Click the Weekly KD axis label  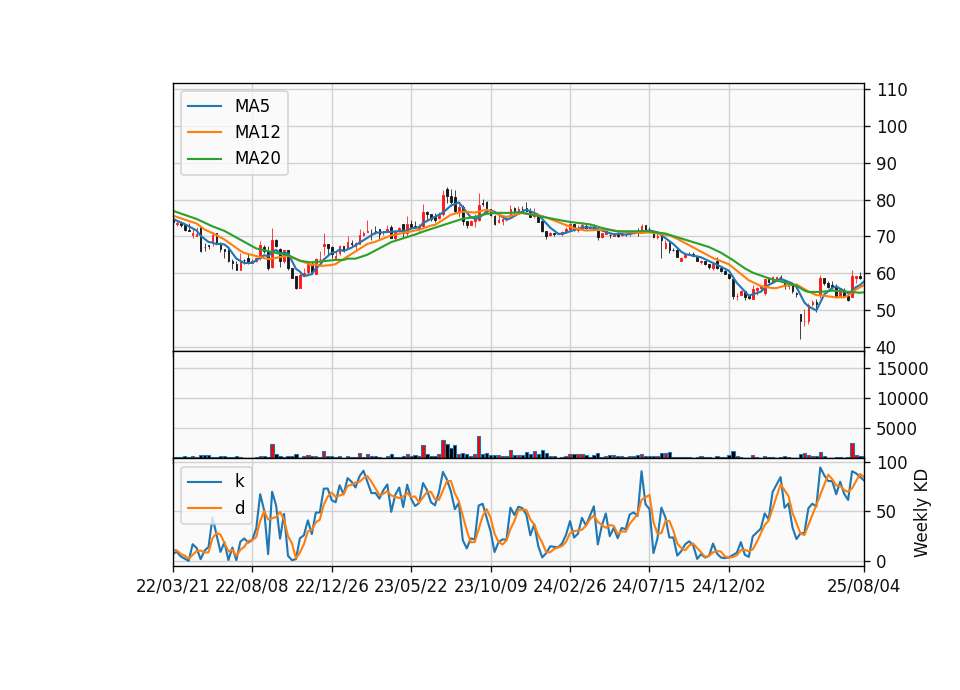click(921, 513)
